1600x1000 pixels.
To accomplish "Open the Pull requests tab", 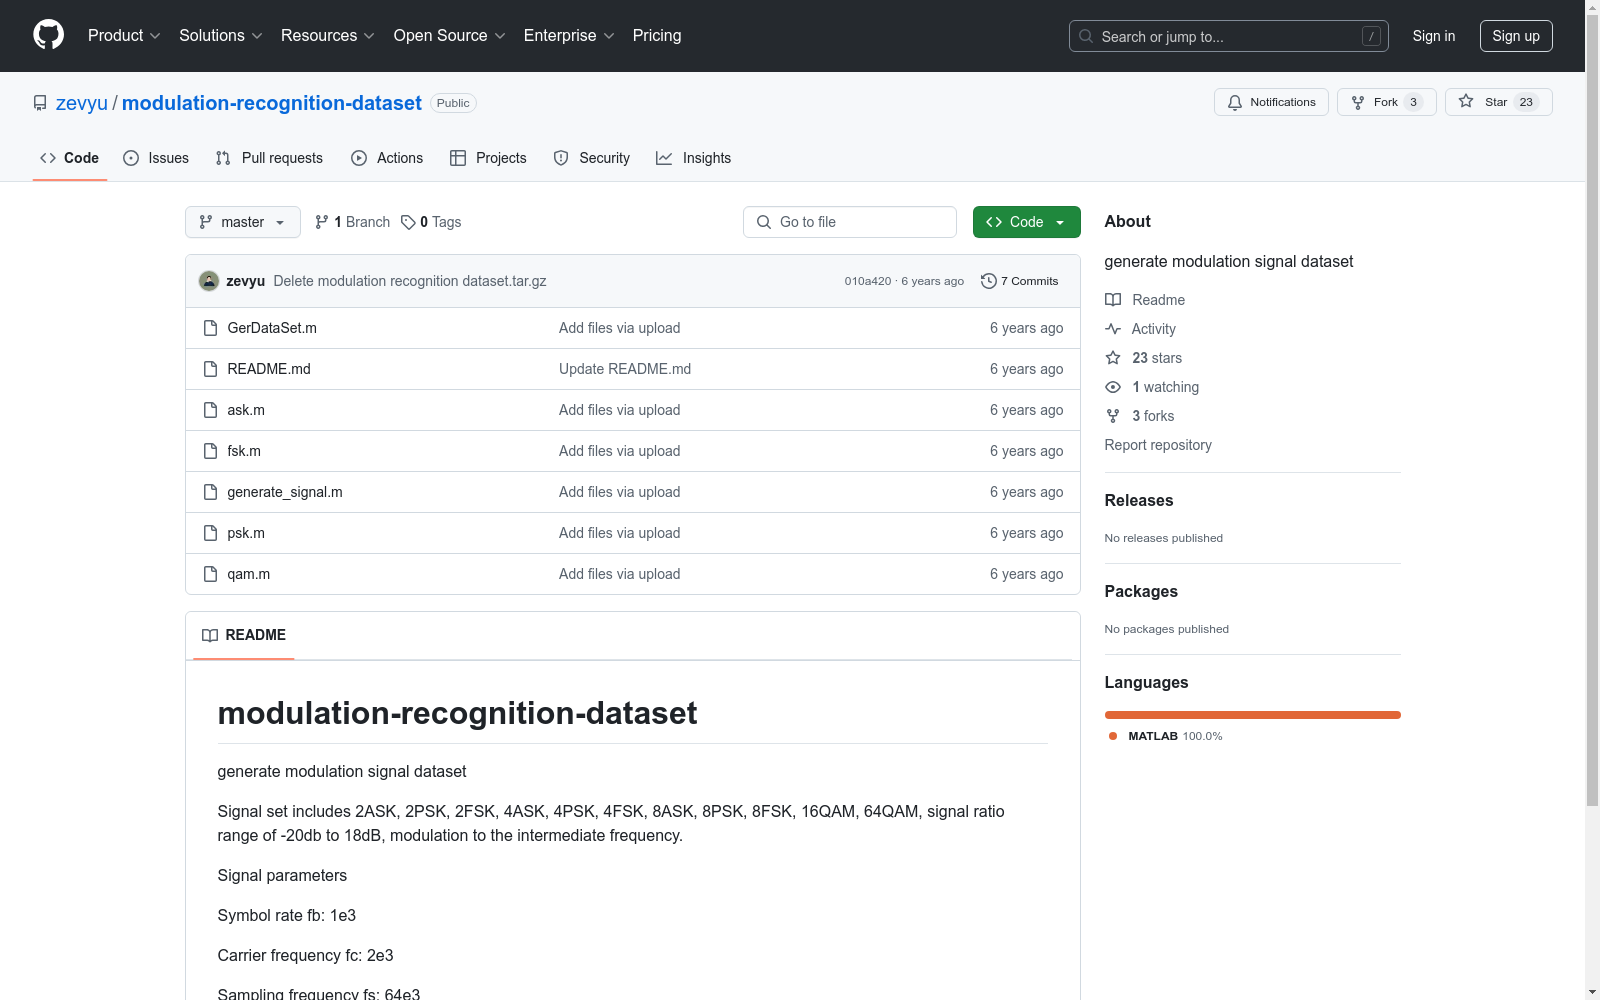I will (x=269, y=158).
